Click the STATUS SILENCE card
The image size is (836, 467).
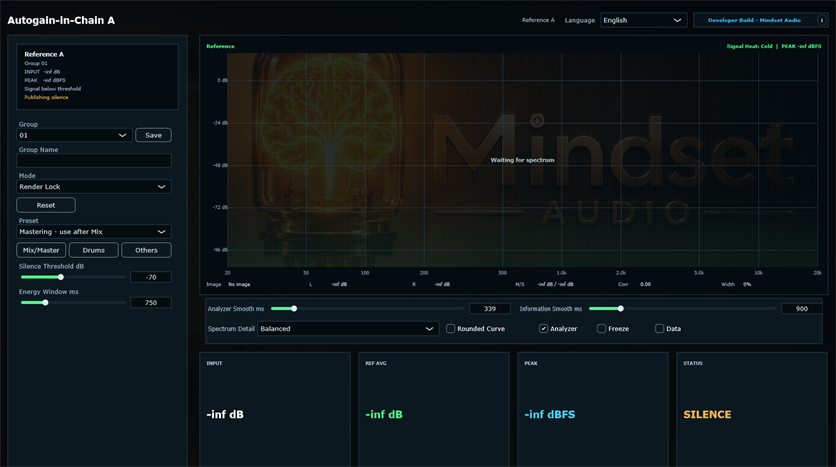point(752,409)
